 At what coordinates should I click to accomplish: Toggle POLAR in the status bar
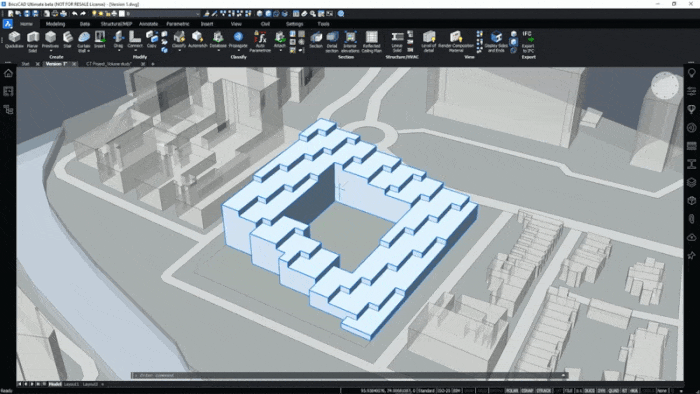click(512, 391)
